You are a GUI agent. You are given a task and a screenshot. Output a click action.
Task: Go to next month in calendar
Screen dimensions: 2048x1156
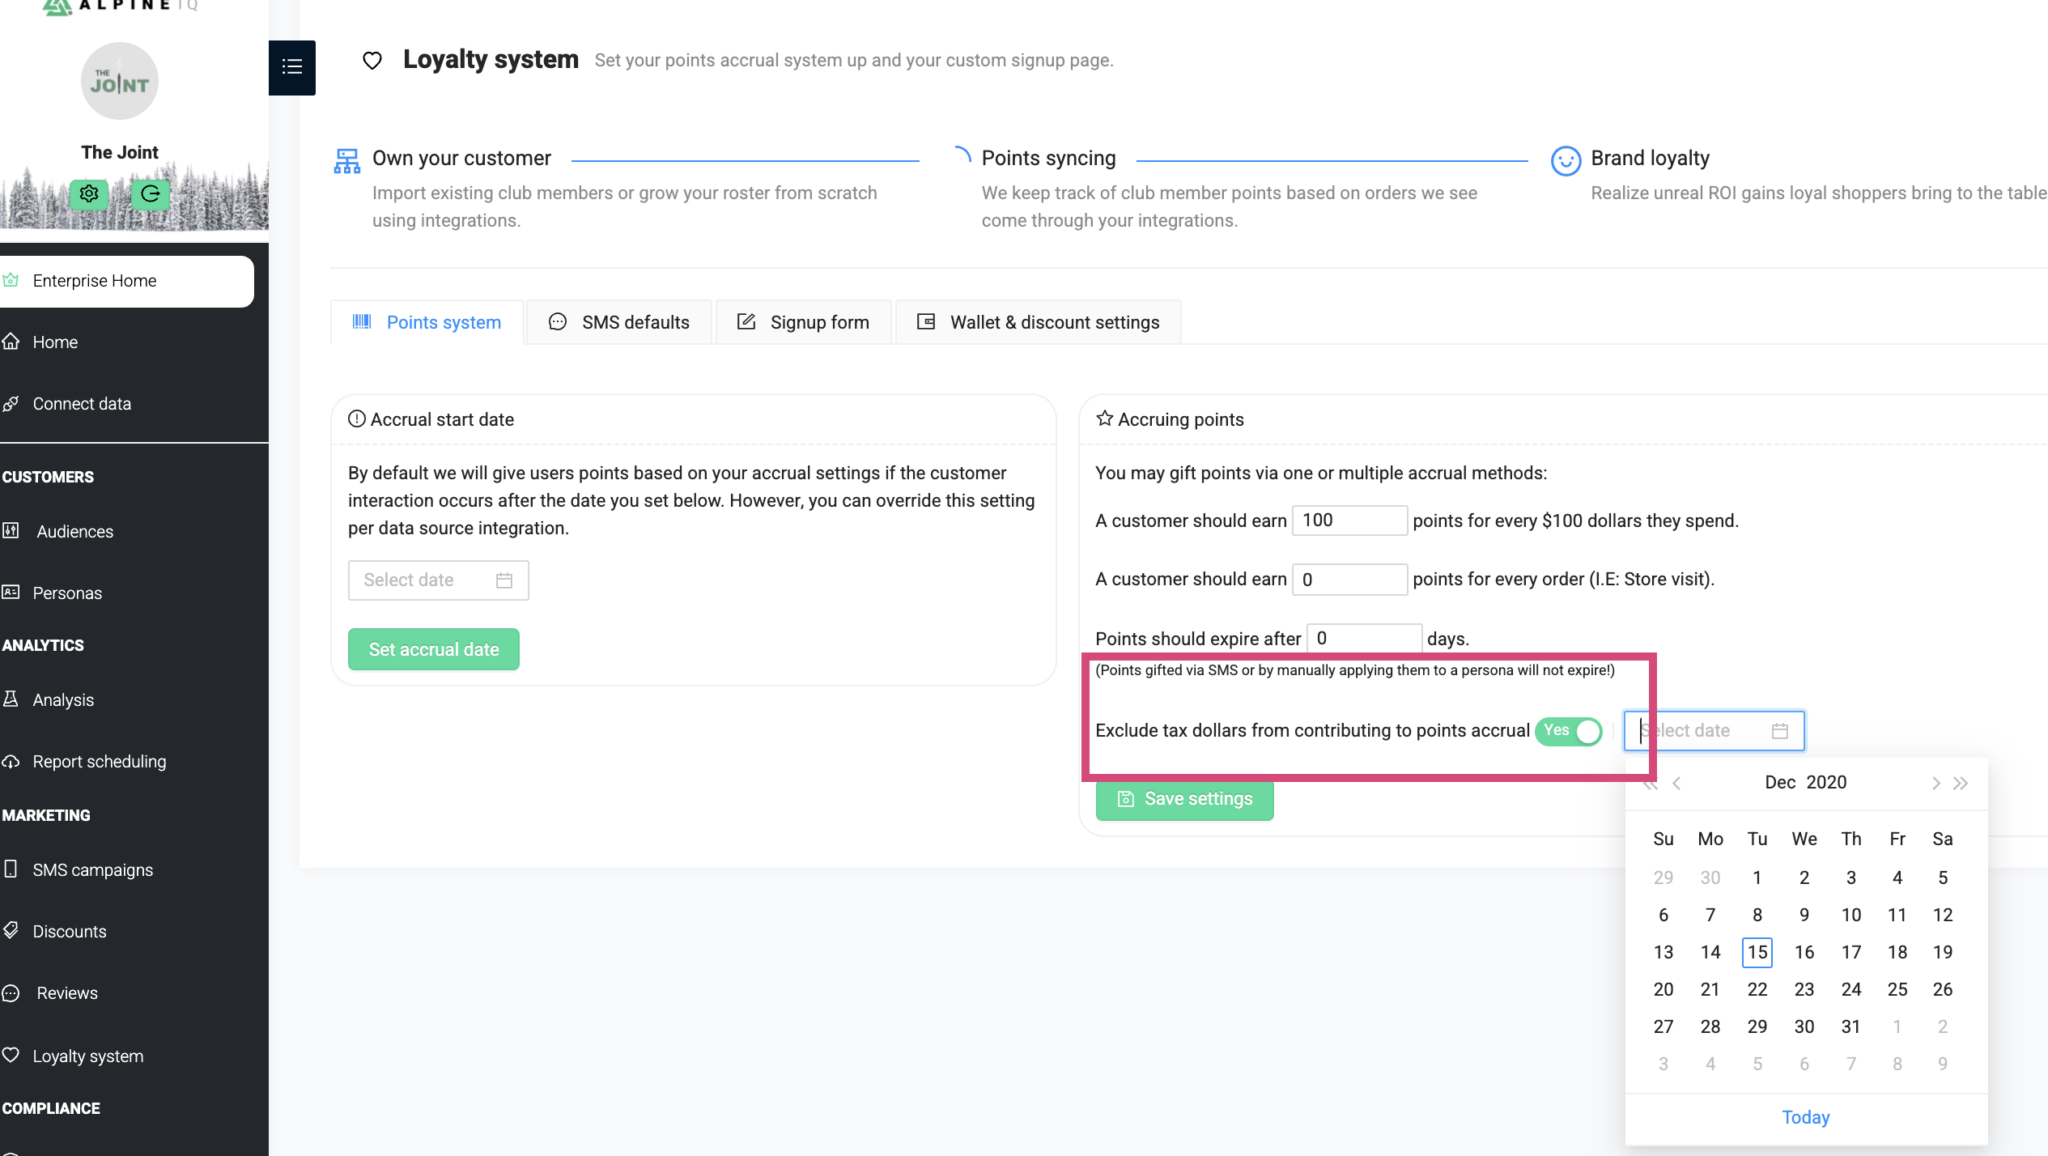coord(1935,783)
